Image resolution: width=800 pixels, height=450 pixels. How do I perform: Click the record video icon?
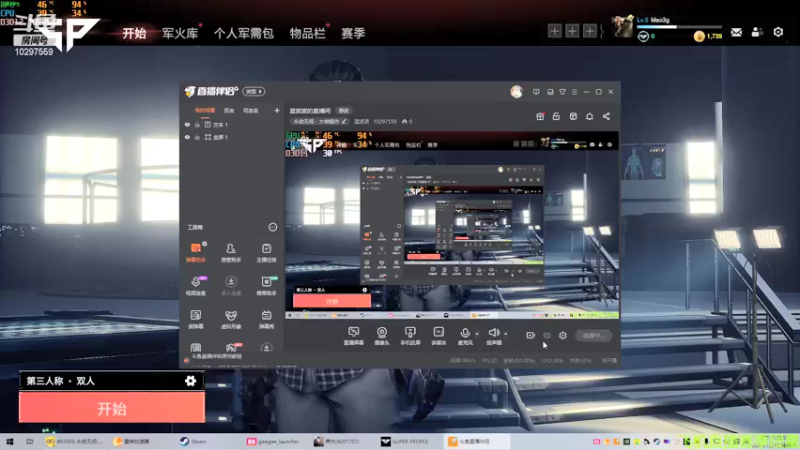click(530, 335)
